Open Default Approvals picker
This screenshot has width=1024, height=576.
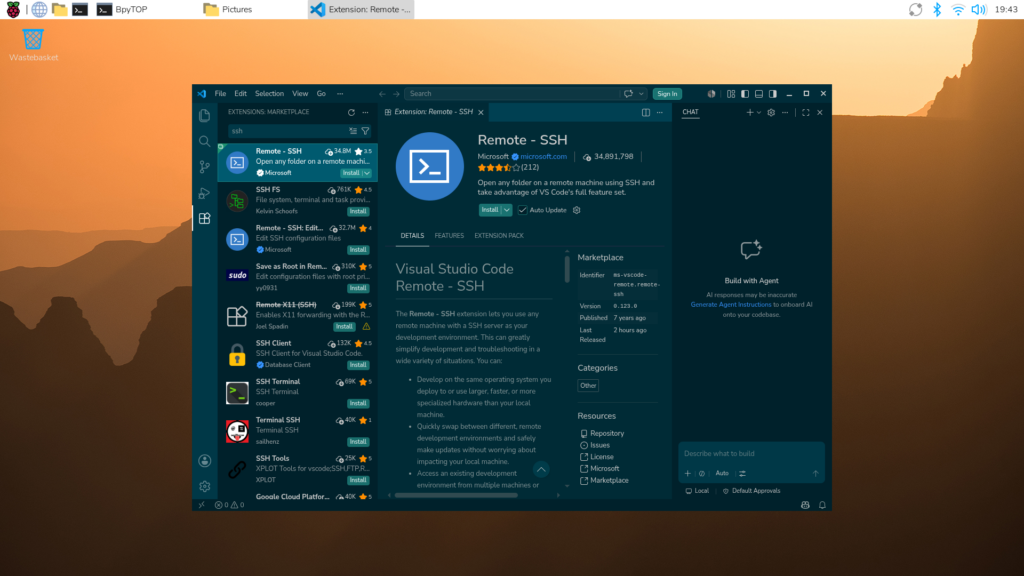click(x=751, y=491)
